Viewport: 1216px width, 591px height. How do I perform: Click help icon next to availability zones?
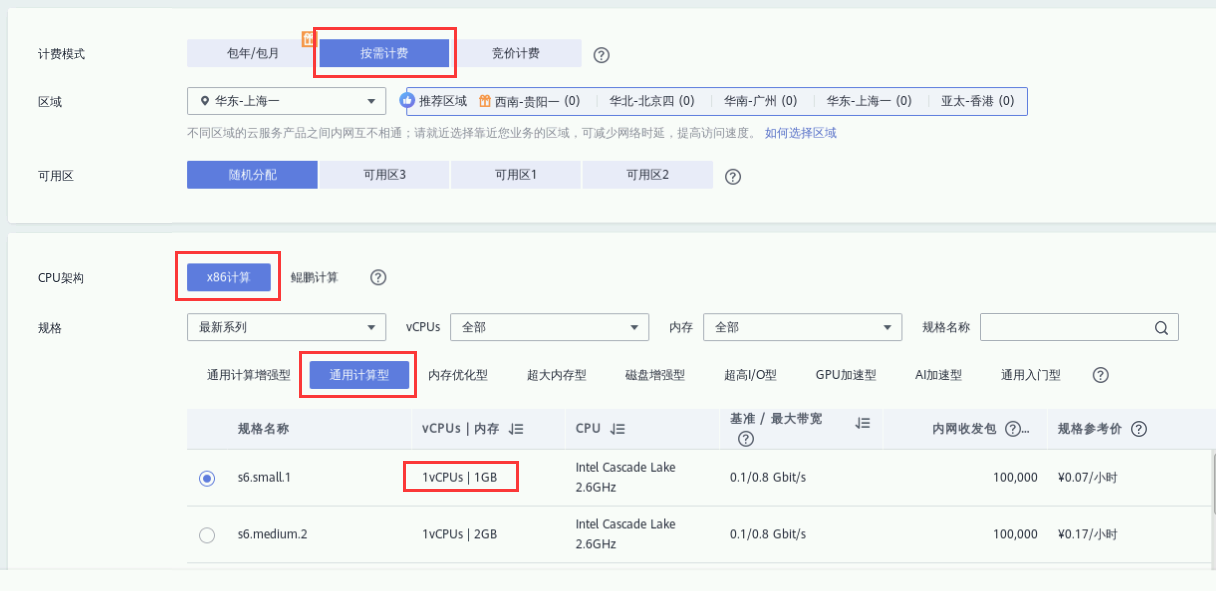pyautogui.click(x=732, y=176)
